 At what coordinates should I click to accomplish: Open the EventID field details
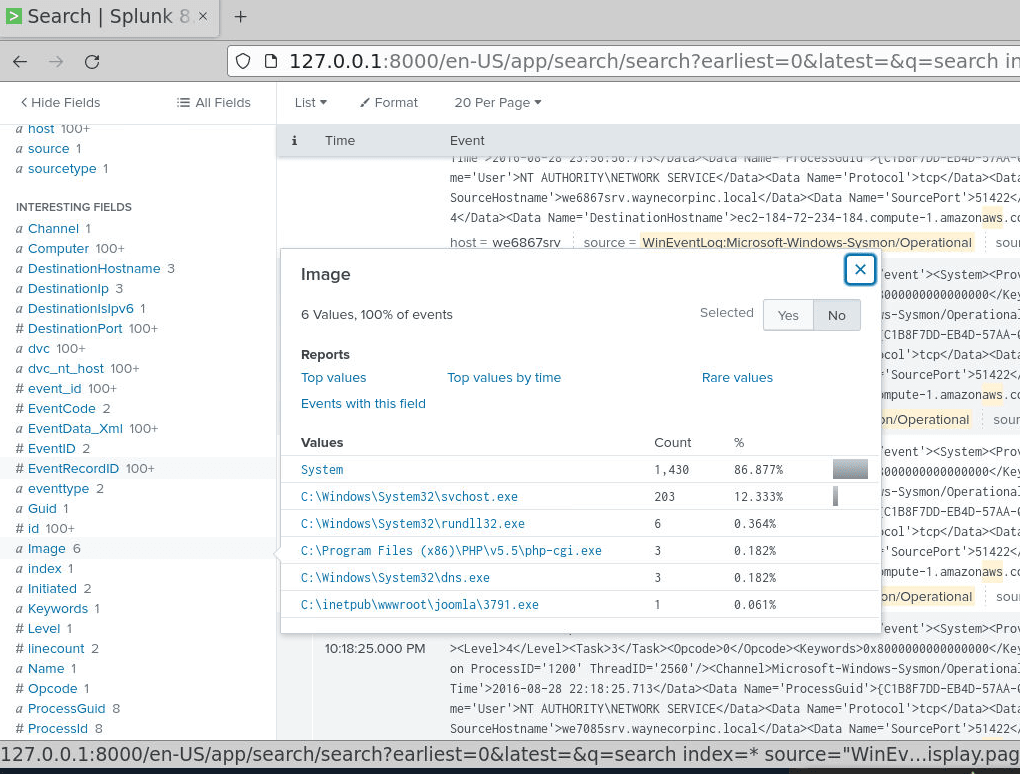click(51, 449)
